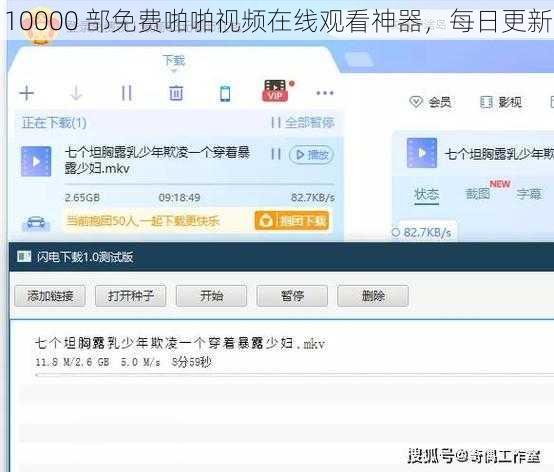Switch to the 字幕 tab

click(x=529, y=194)
